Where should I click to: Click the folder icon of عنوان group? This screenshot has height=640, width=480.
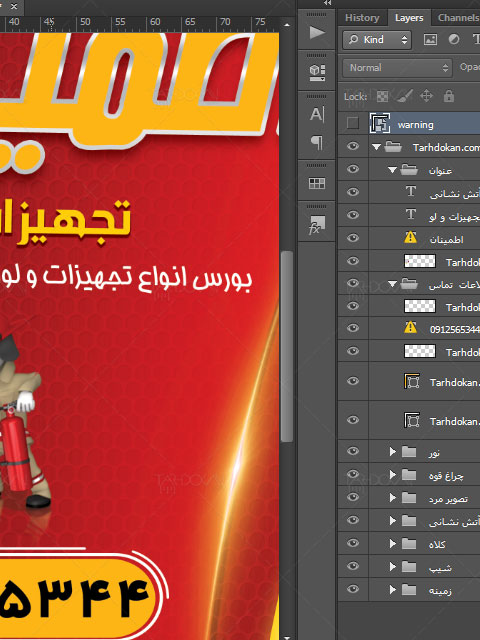pos(409,169)
